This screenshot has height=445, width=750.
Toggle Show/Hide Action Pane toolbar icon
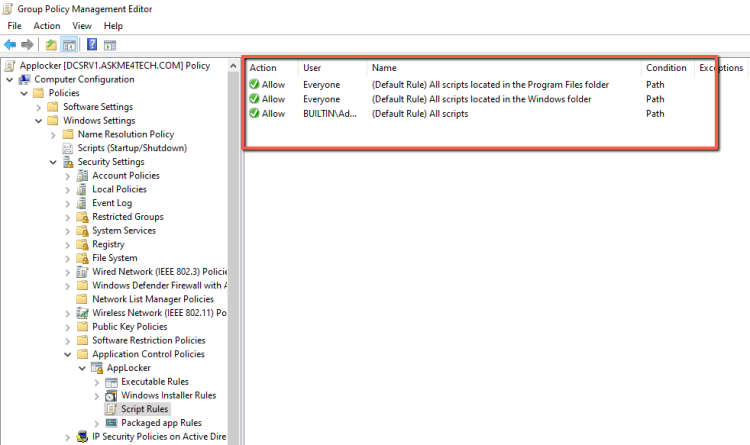pyautogui.click(x=110, y=45)
